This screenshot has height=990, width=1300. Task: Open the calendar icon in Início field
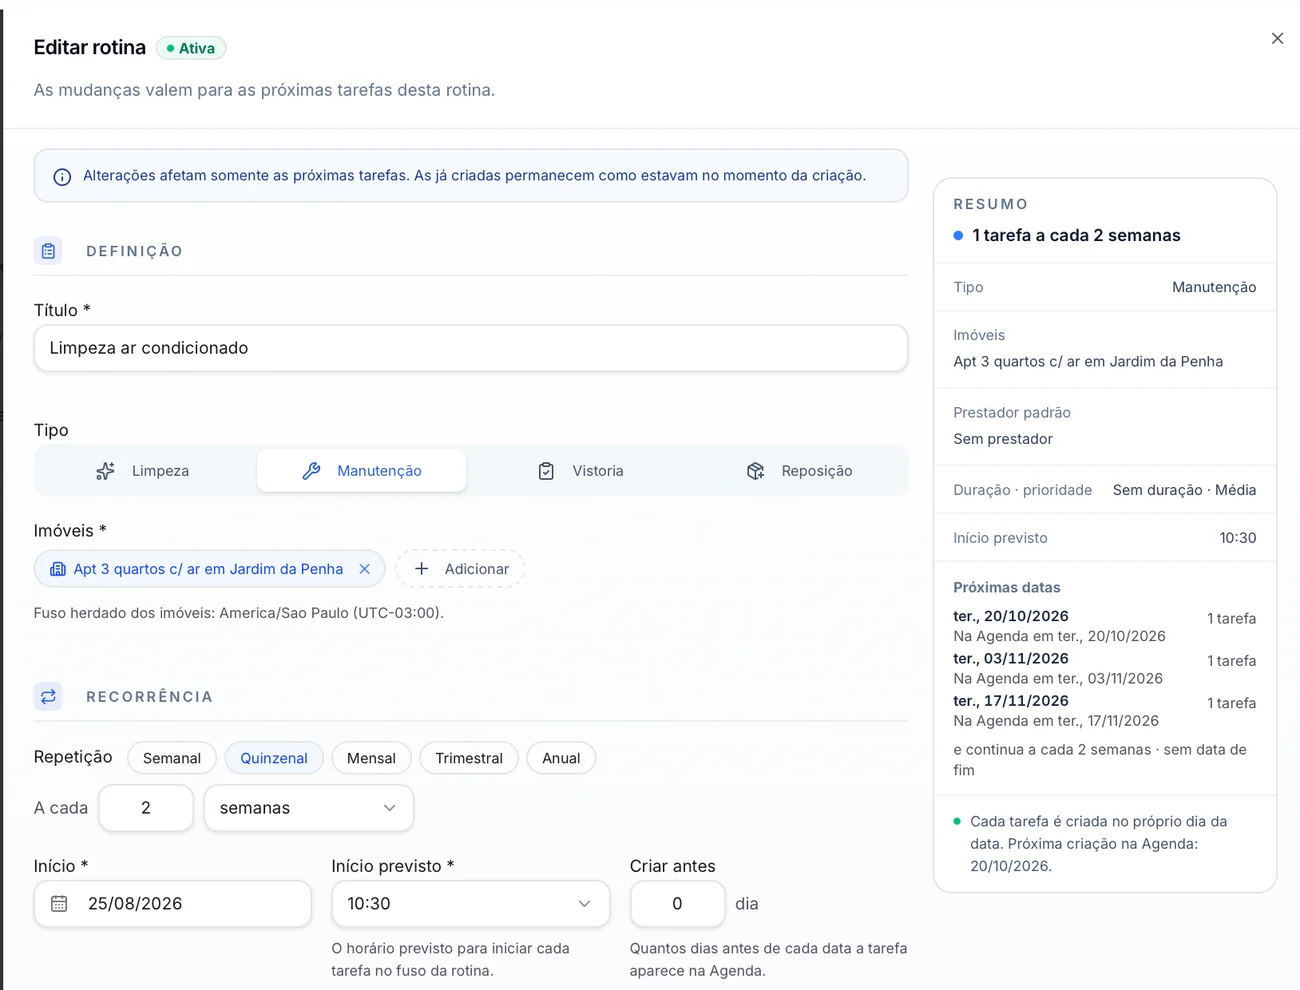pyautogui.click(x=59, y=904)
